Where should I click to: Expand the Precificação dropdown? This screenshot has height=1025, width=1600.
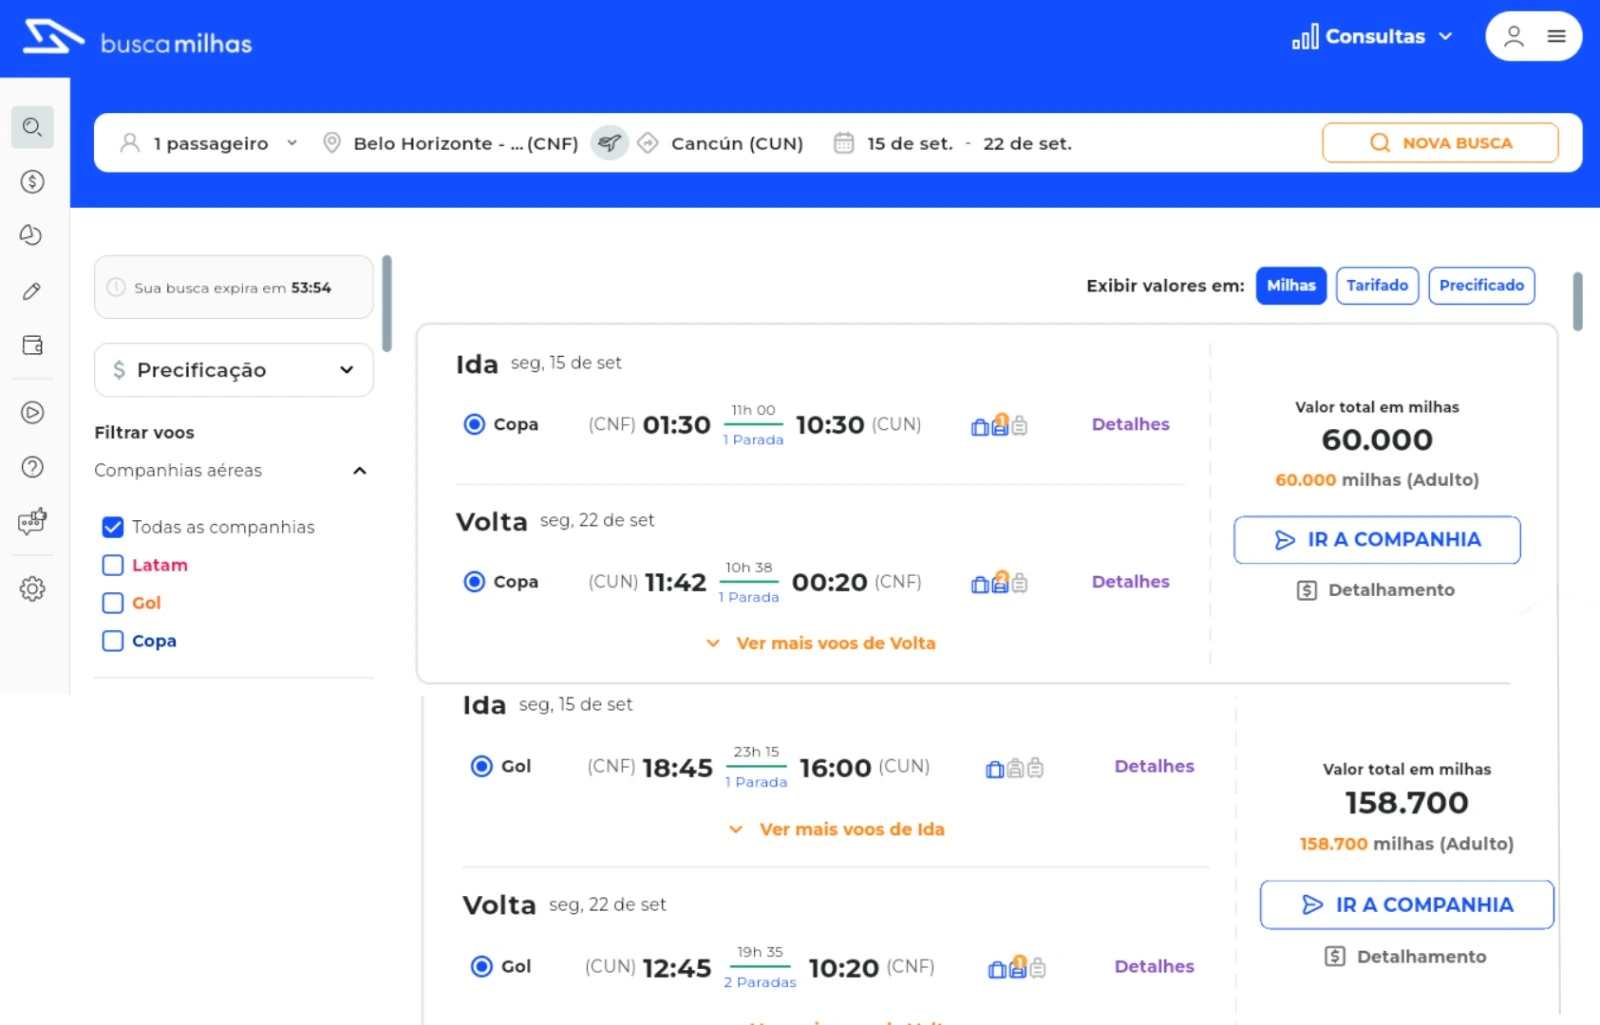(x=234, y=370)
